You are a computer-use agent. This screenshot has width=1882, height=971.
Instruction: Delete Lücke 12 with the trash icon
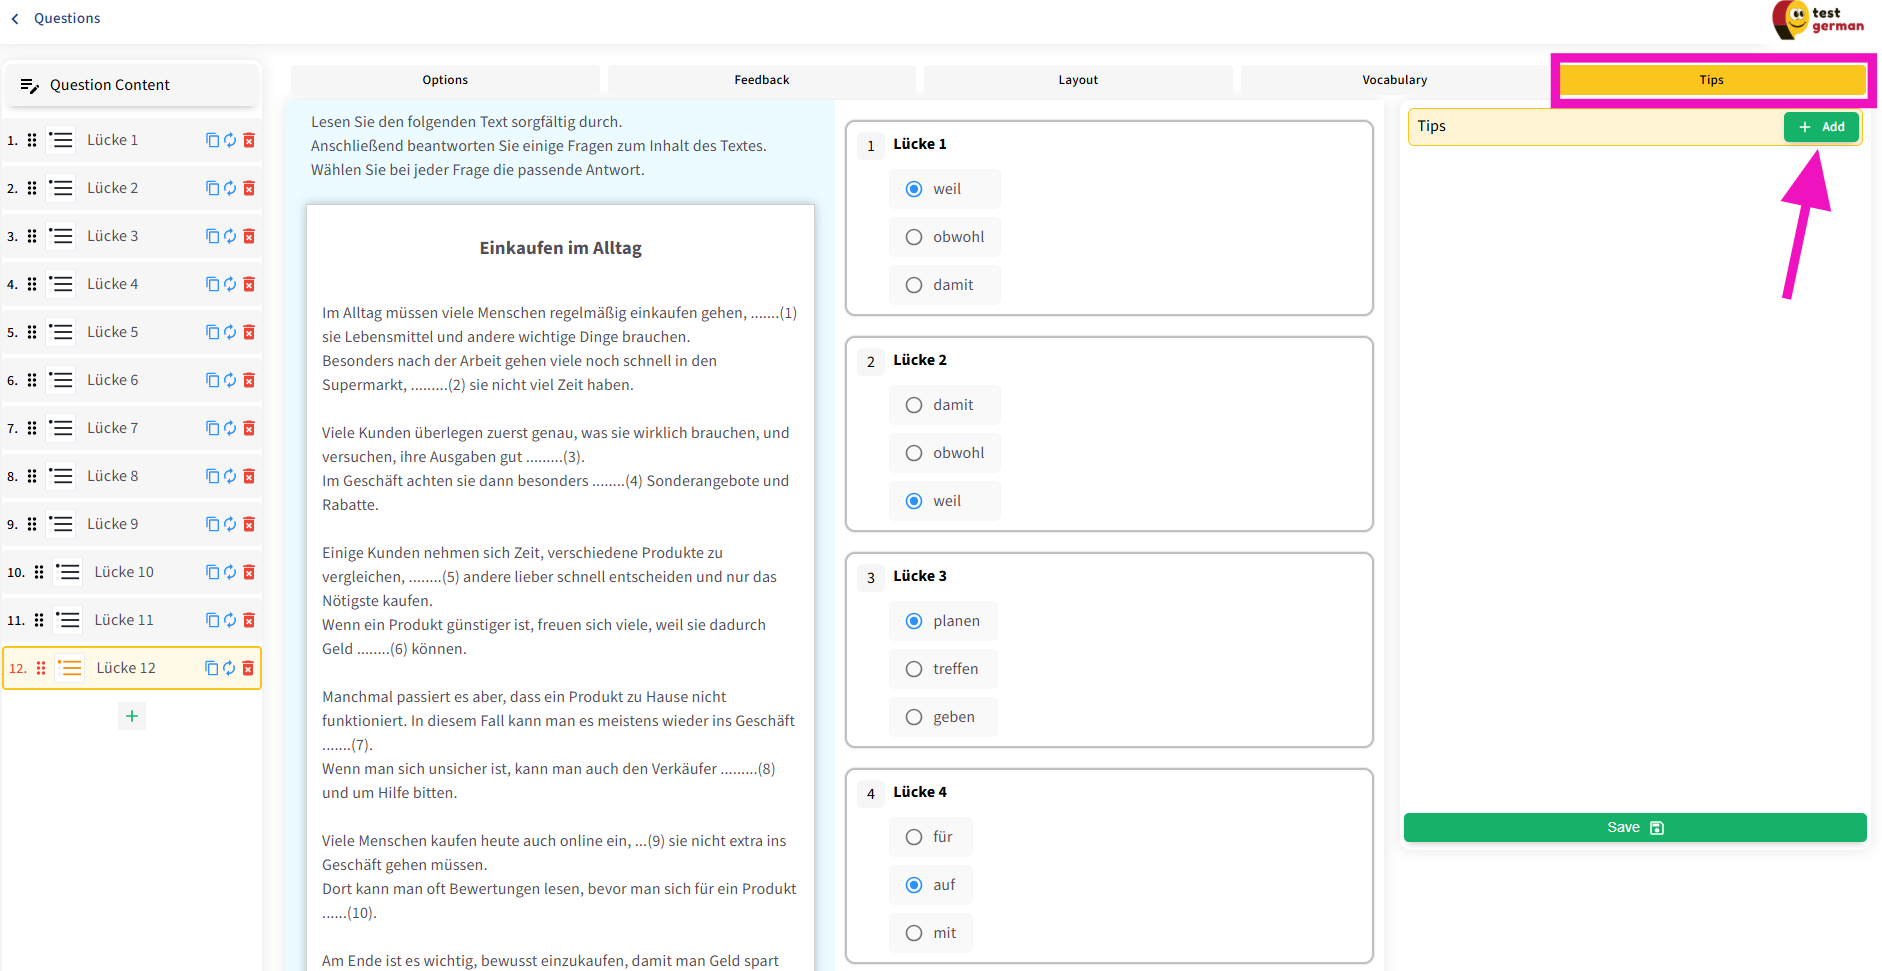coord(248,668)
